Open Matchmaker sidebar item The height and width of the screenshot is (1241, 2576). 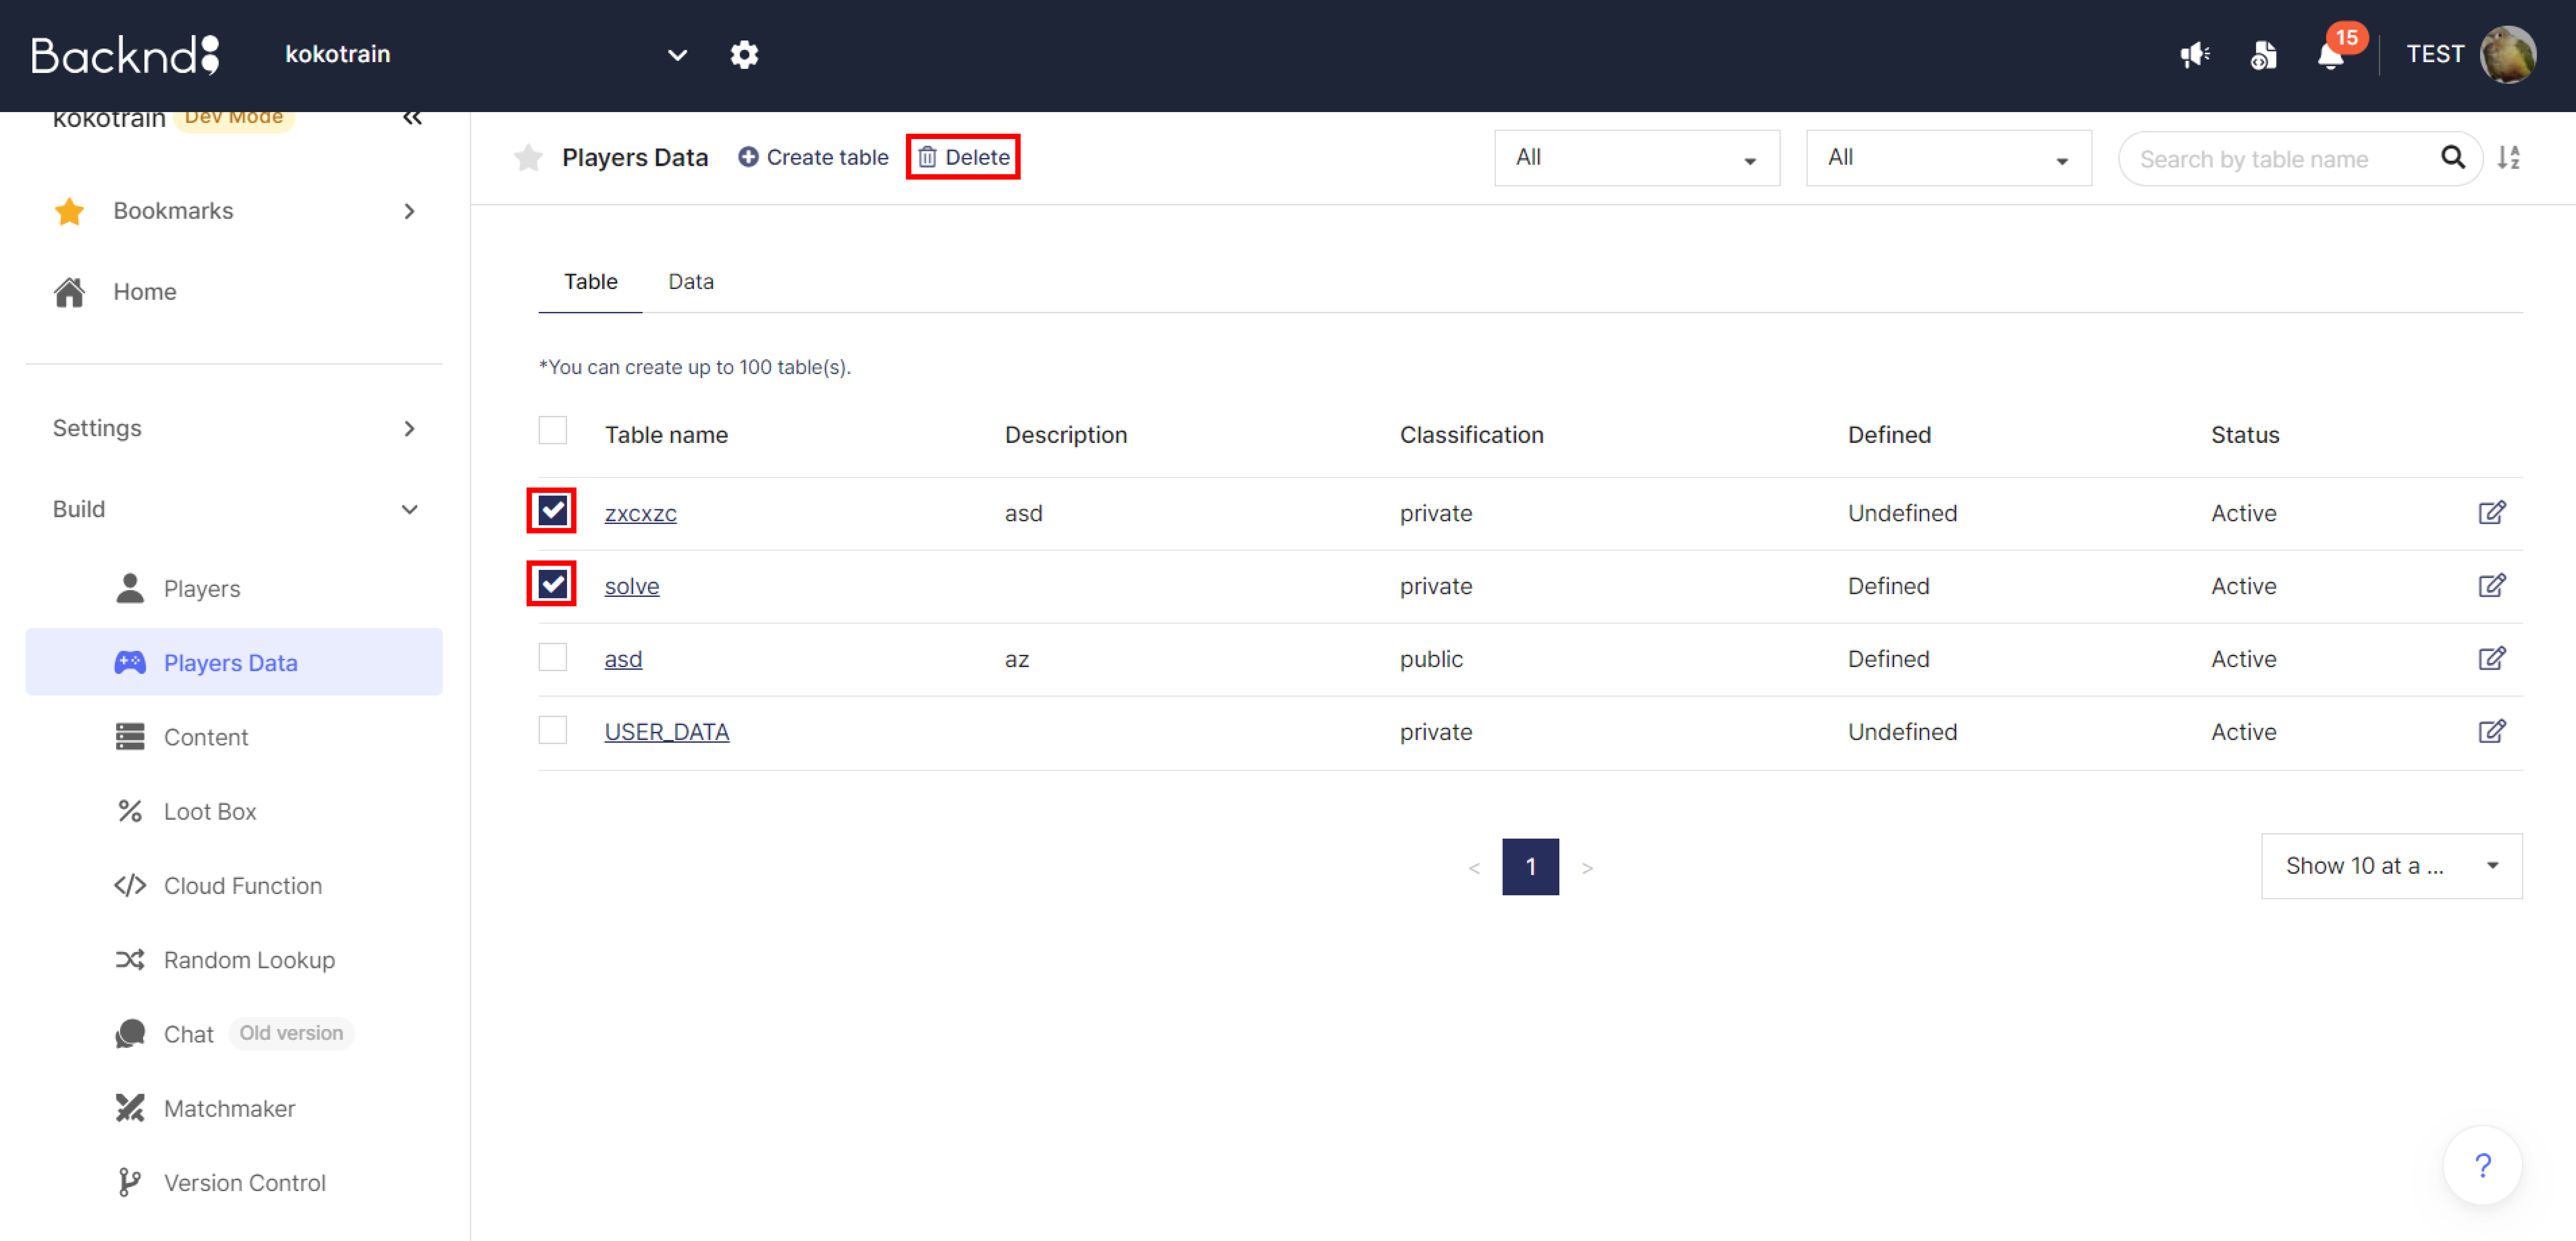coord(234,1108)
